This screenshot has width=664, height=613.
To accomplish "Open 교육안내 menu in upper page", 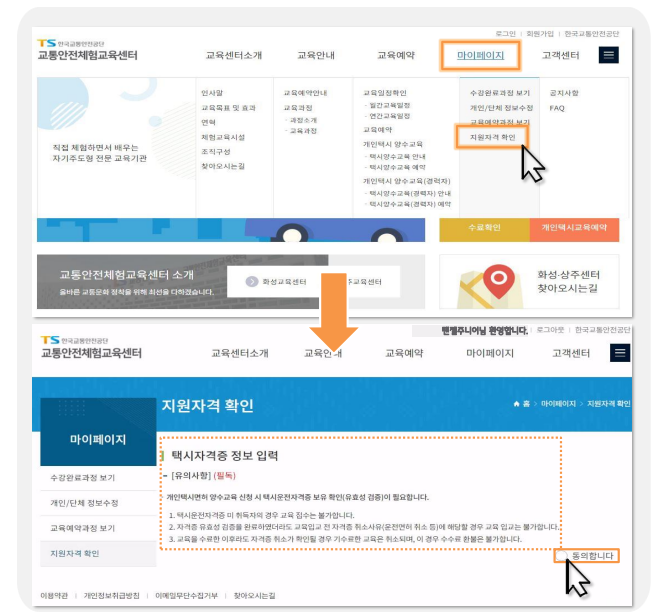I will 316,55.
